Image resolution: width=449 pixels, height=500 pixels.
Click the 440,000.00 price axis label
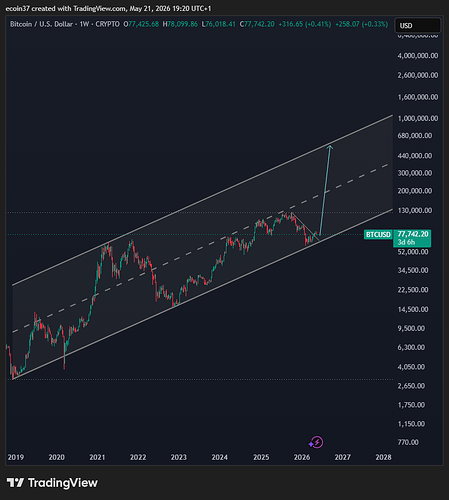point(415,156)
